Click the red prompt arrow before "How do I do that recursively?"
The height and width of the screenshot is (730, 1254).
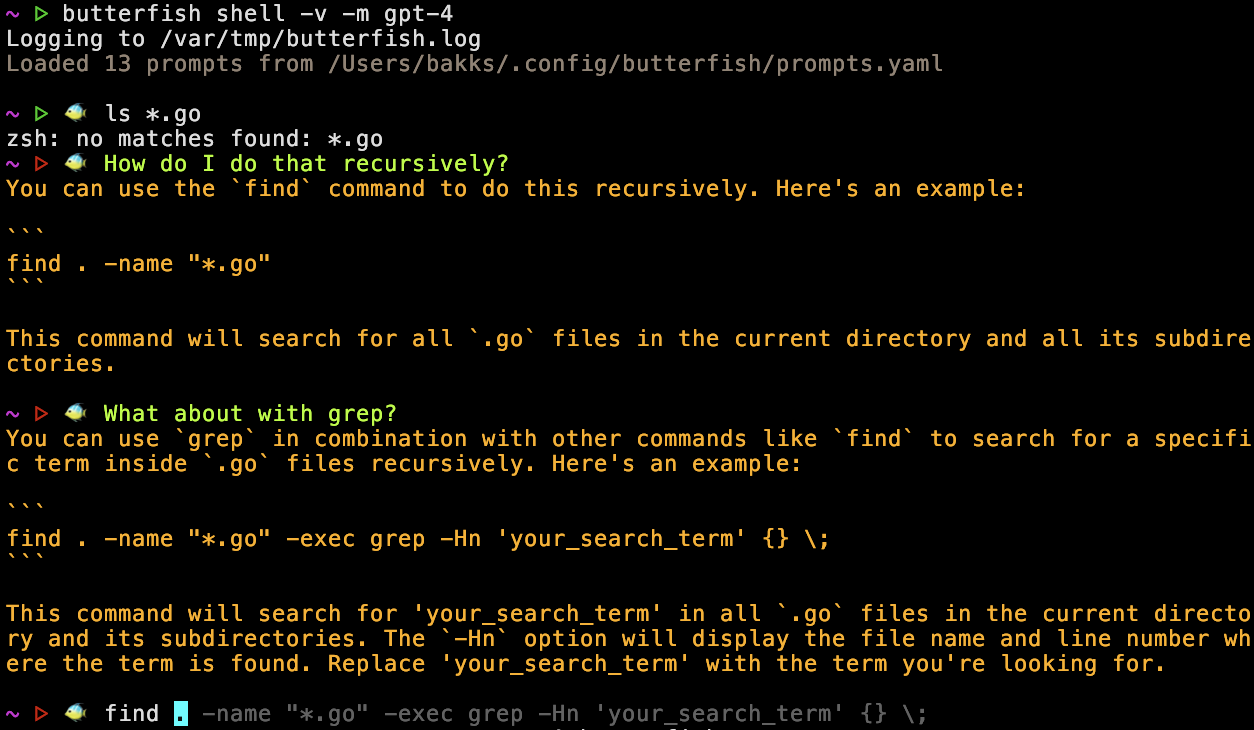click(41, 164)
